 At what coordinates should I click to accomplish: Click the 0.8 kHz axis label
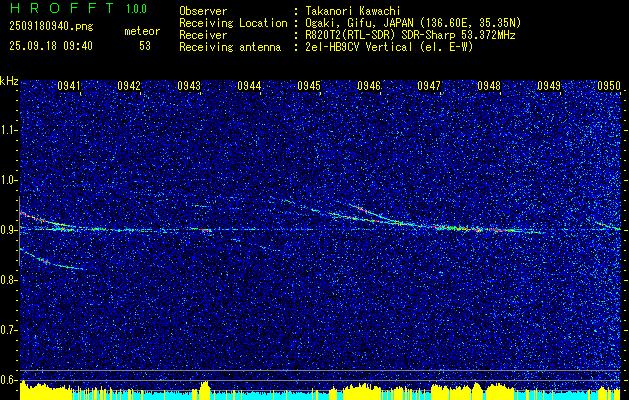9,280
